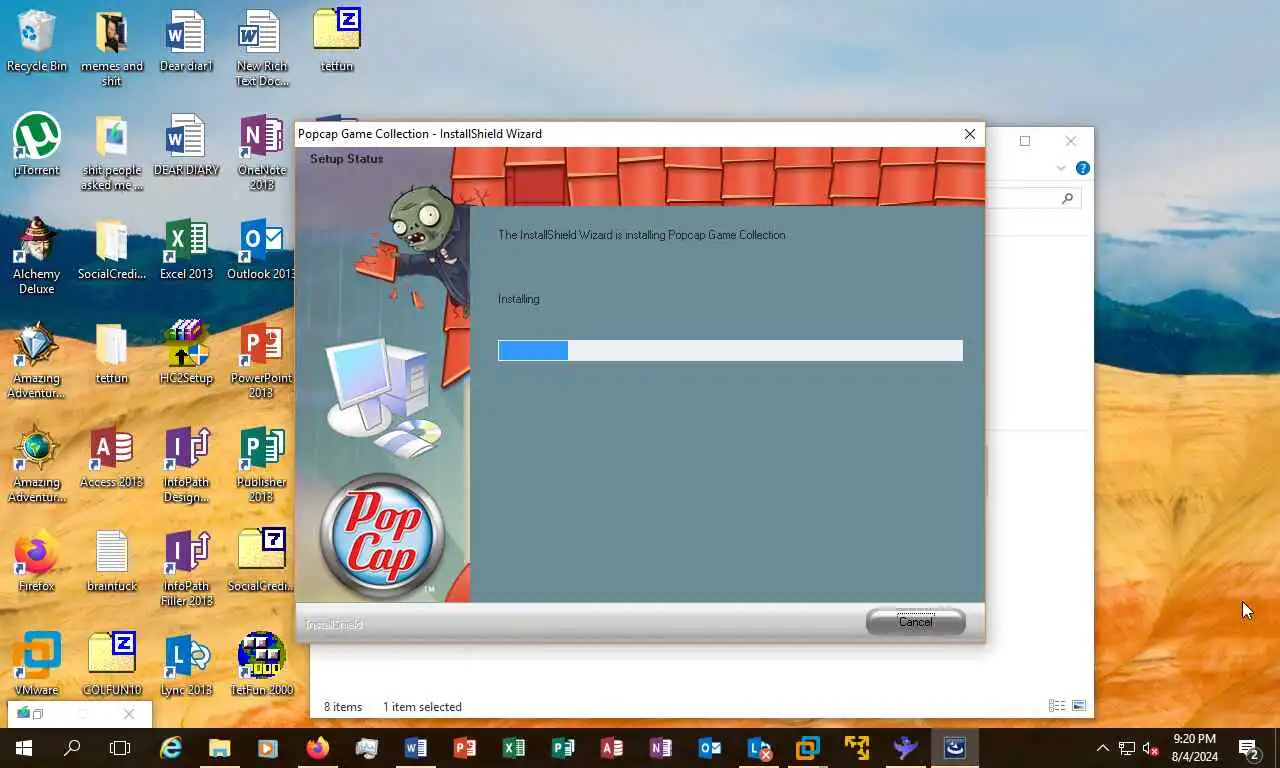Open Excel from the taskbar
1280x768 pixels.
514,748
